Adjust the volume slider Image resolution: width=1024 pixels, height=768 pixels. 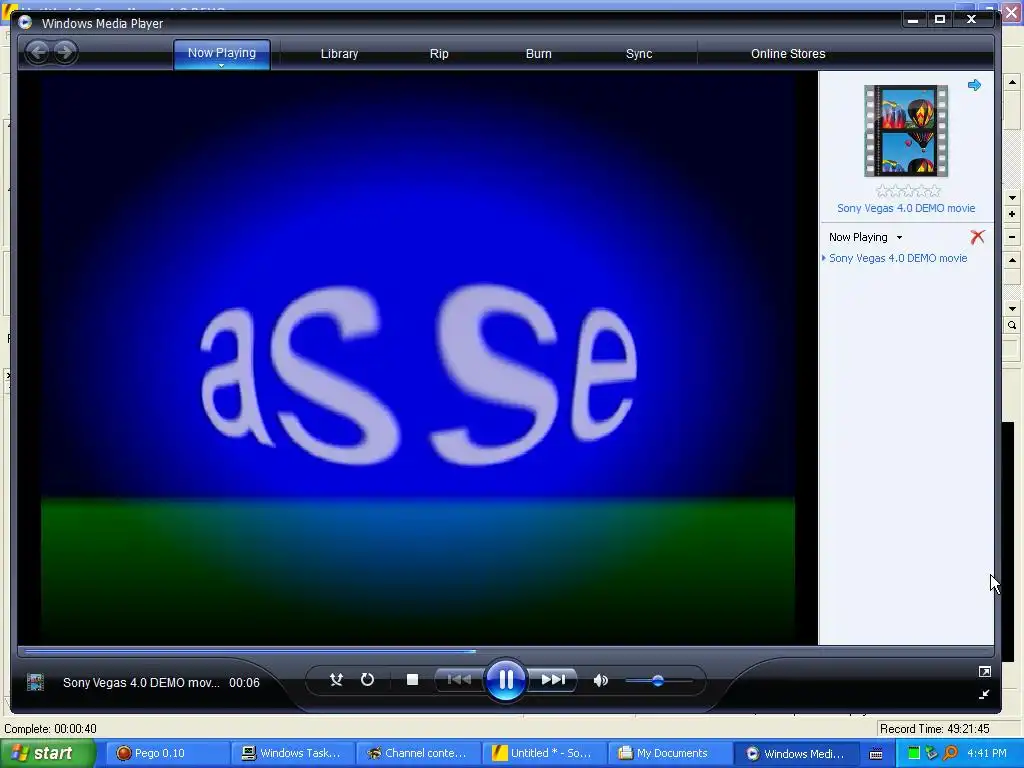(x=658, y=680)
